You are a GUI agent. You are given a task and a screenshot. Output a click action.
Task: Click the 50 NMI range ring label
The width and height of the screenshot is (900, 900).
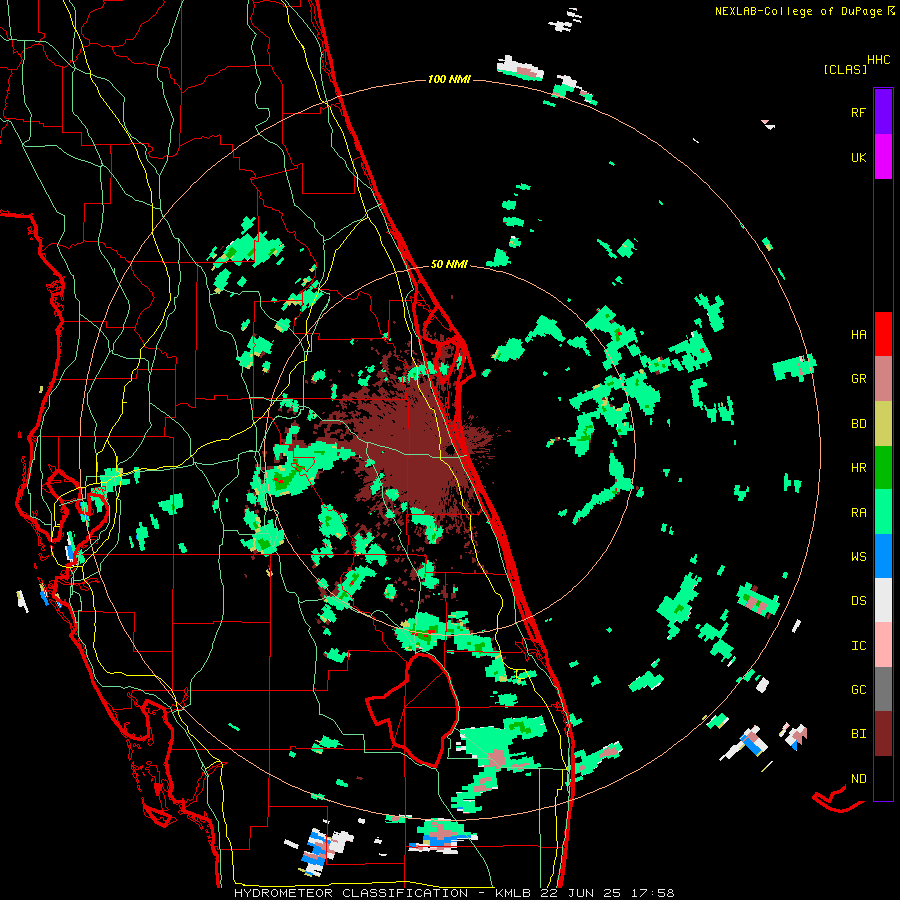click(449, 265)
